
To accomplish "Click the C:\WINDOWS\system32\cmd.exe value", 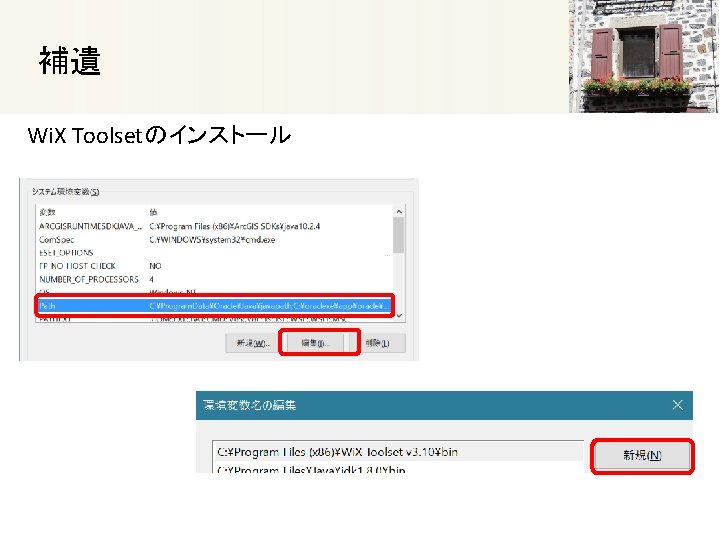I will 212,240.
